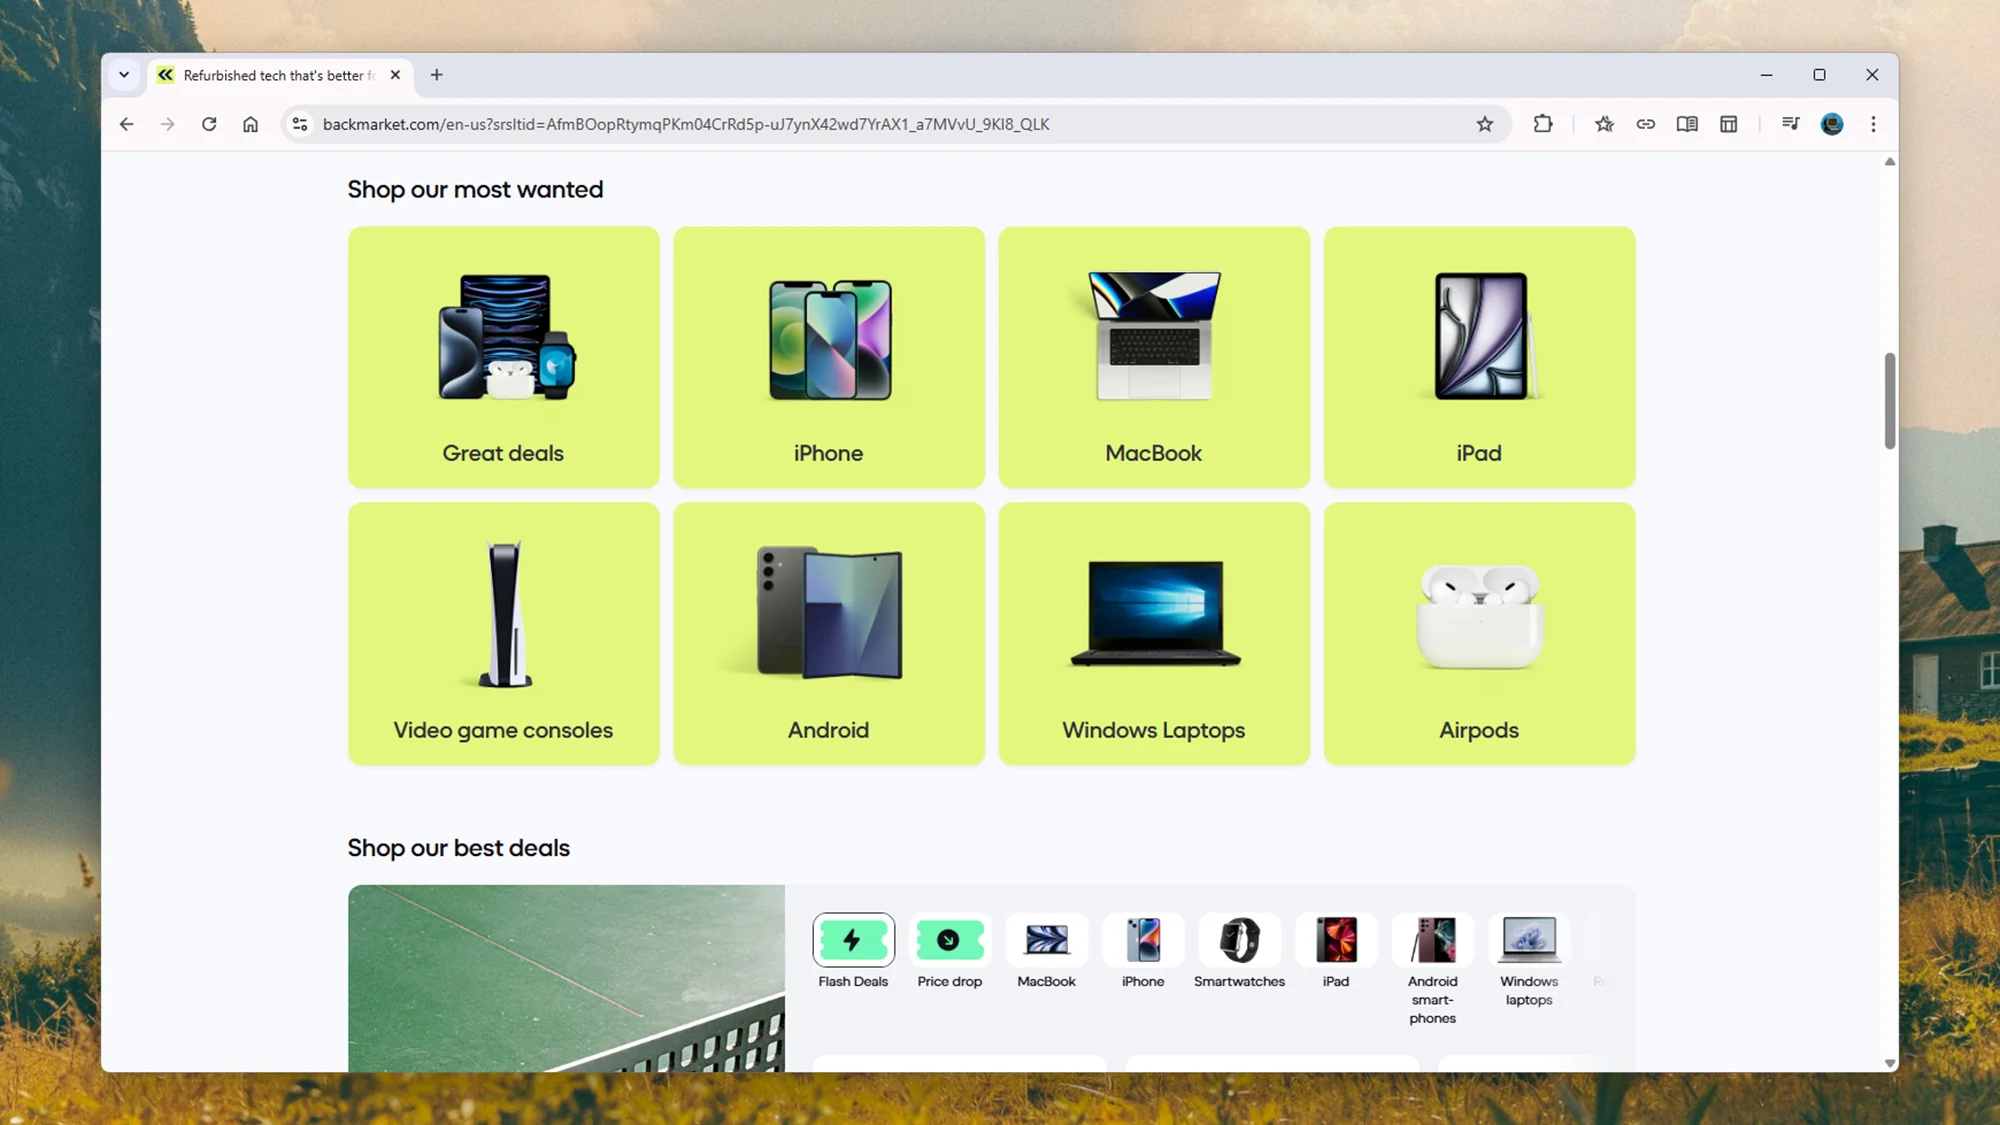Viewport: 2000px width, 1125px height.
Task: Click the 'Shop our best deals' heading
Action: pyautogui.click(x=459, y=848)
